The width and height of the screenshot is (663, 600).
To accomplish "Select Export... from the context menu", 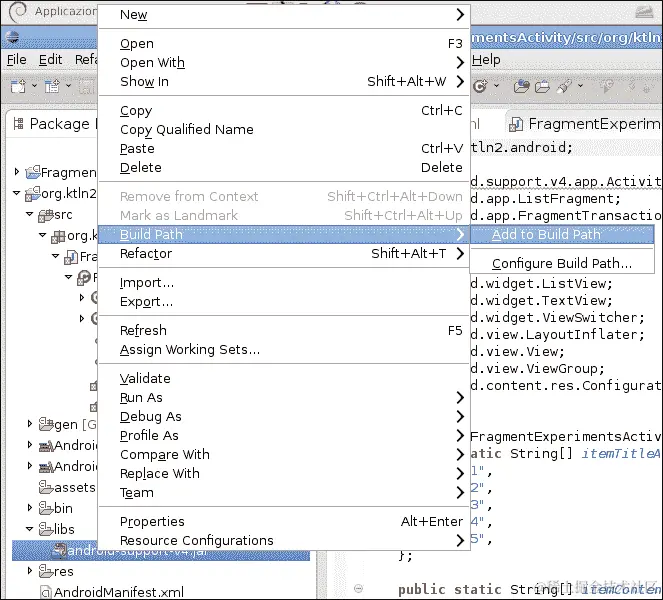I will tap(284, 301).
